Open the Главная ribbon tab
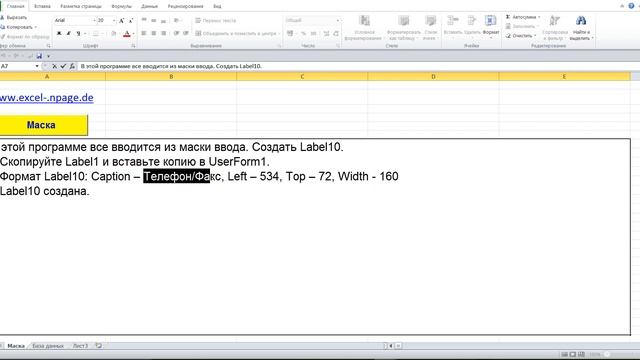Screen dimensions: 640x360 coord(16,6)
